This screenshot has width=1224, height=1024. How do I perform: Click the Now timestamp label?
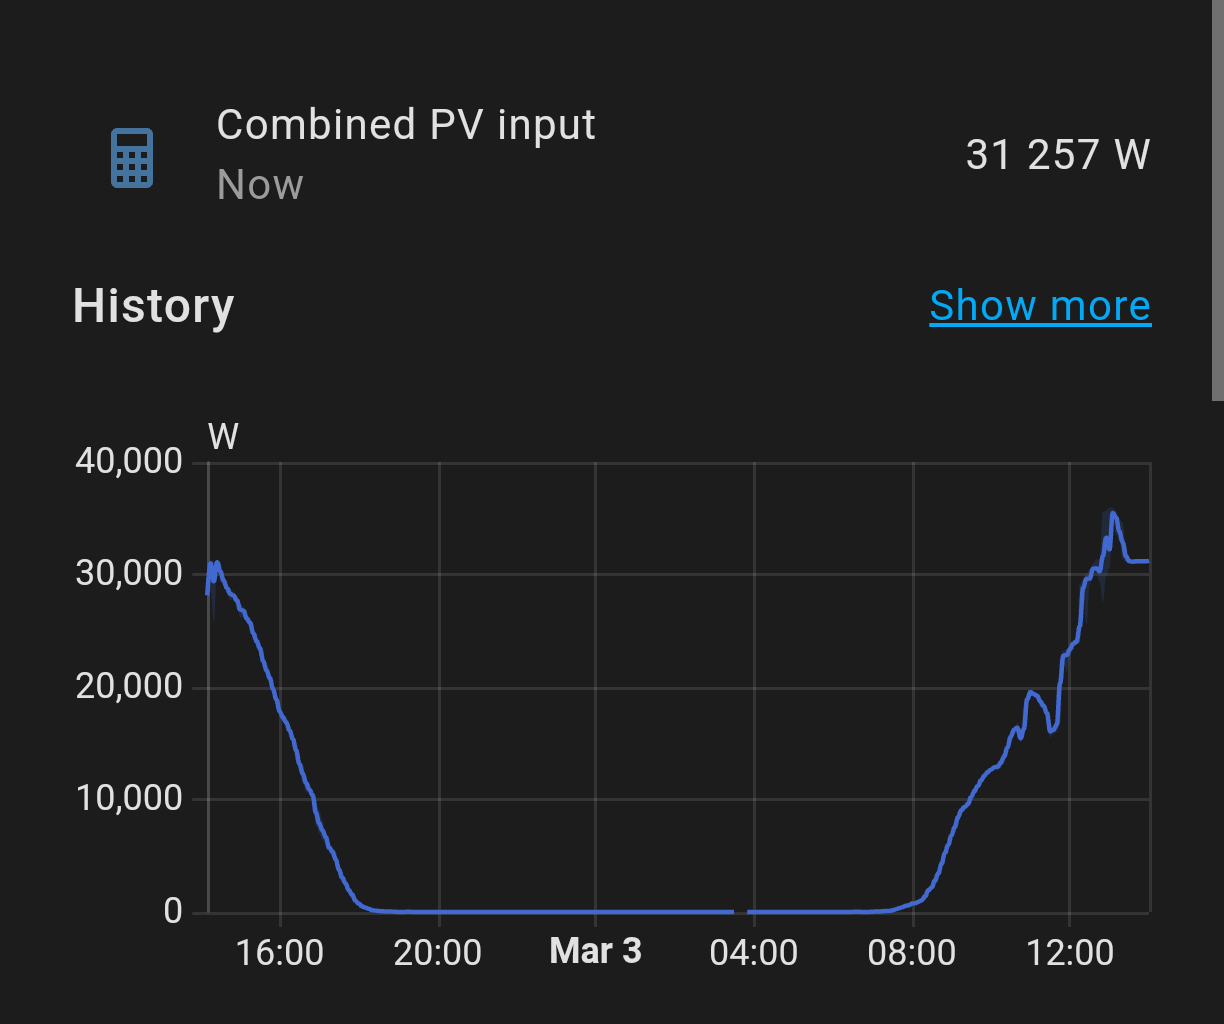tap(260, 185)
